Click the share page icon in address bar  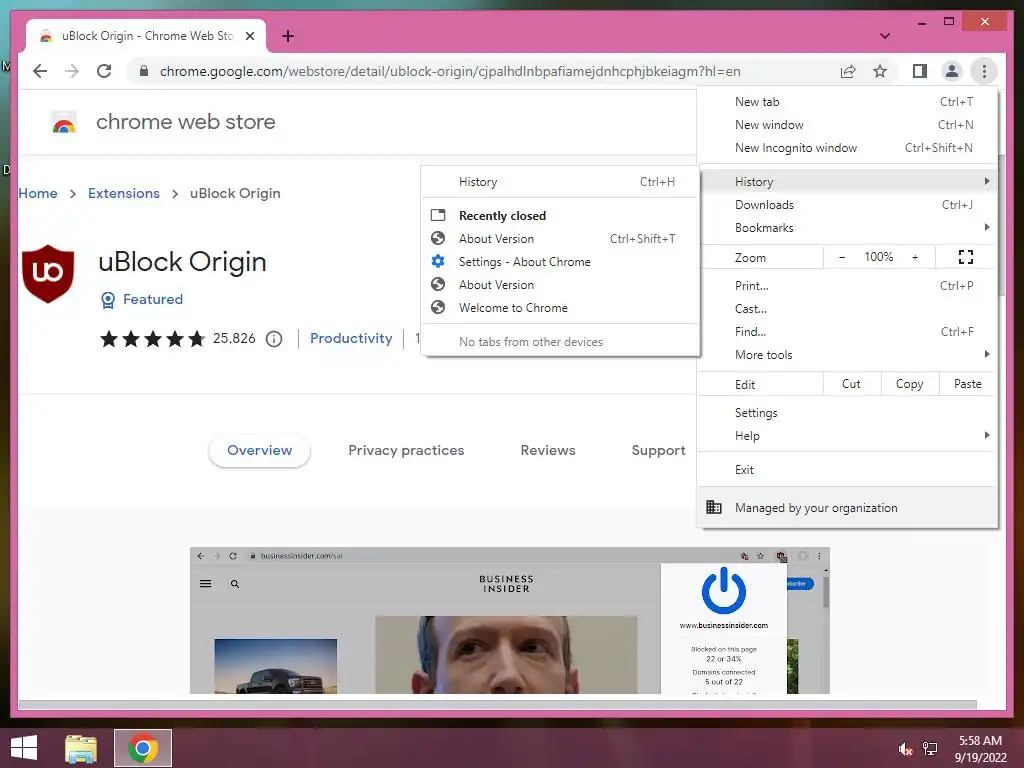click(848, 71)
